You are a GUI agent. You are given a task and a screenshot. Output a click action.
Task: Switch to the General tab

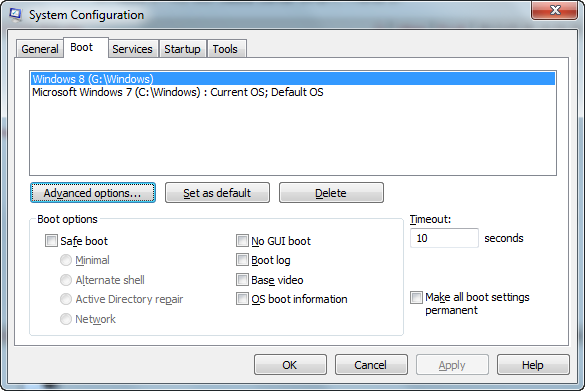[40, 49]
